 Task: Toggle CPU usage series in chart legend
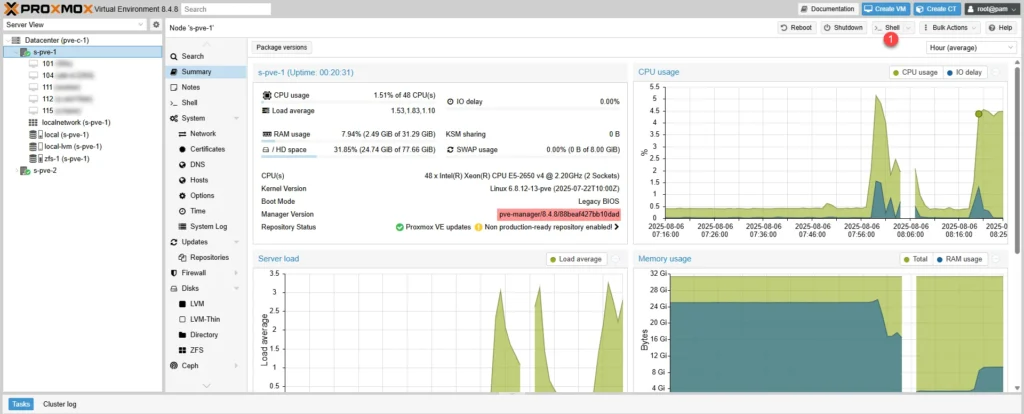(x=914, y=72)
